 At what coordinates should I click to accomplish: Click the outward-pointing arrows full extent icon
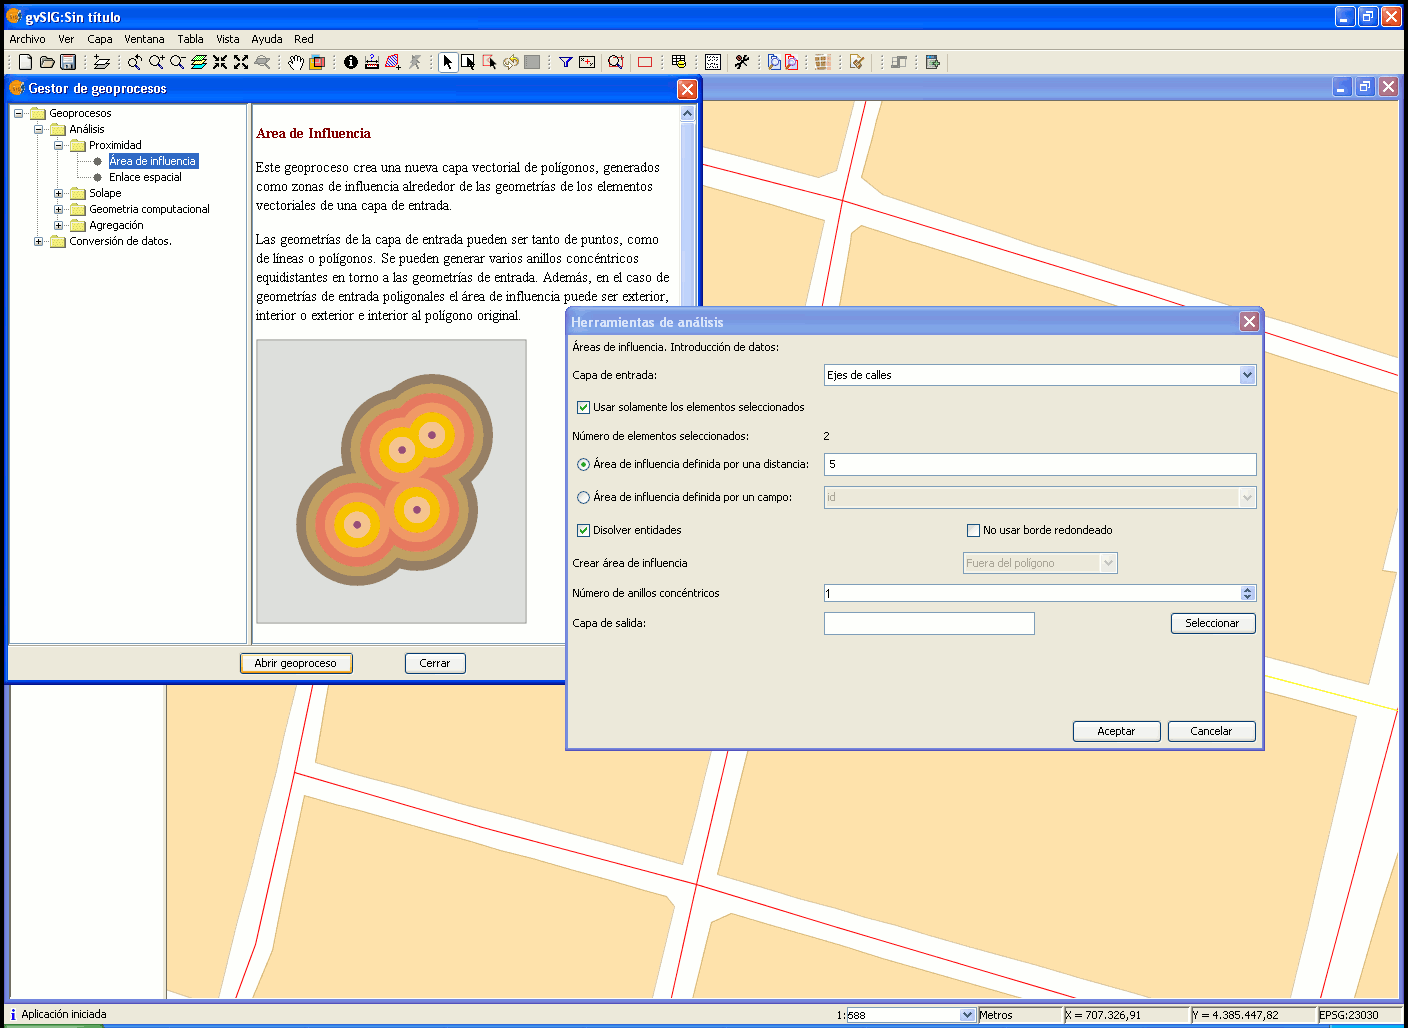point(241,62)
